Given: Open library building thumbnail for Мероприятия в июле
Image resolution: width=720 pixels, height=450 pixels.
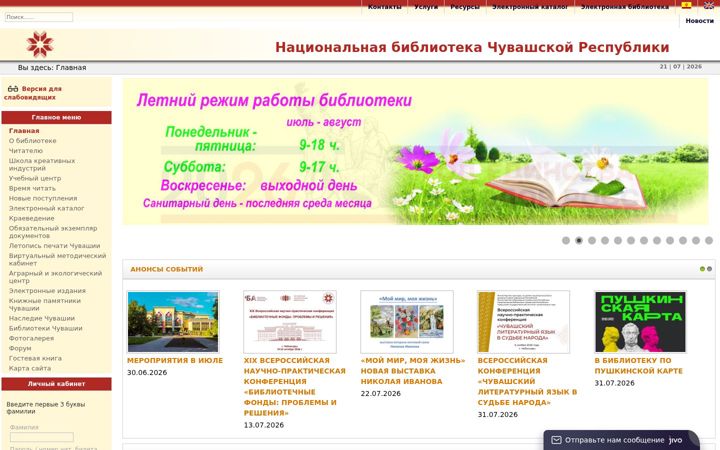Looking at the screenshot, I should [173, 322].
